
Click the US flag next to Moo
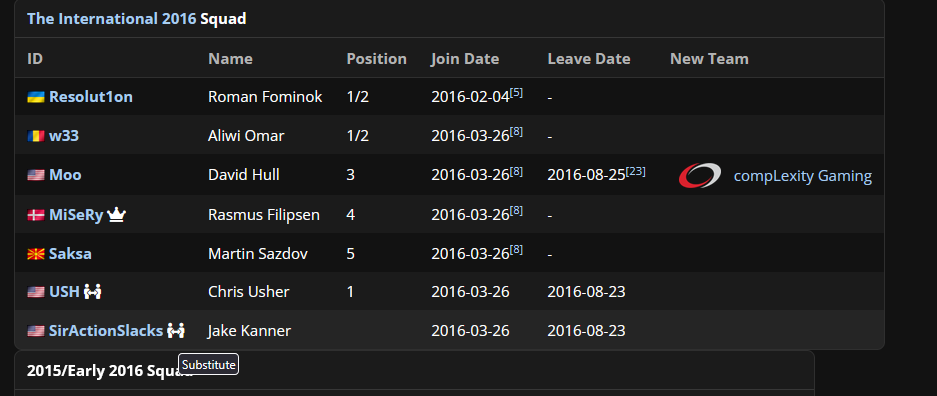[x=36, y=175]
